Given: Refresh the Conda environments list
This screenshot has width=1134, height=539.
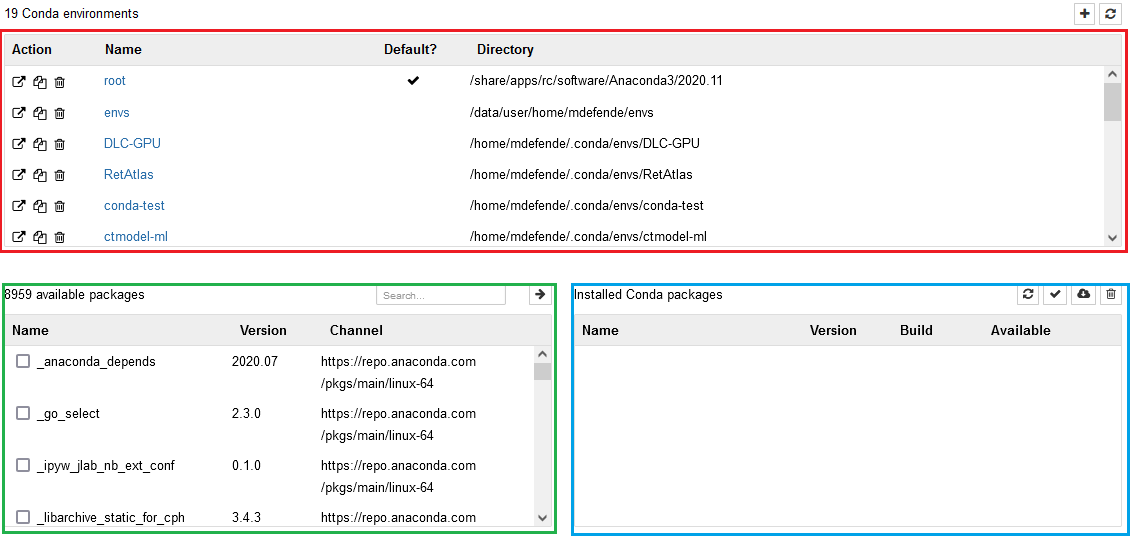Looking at the screenshot, I should tap(1110, 14).
